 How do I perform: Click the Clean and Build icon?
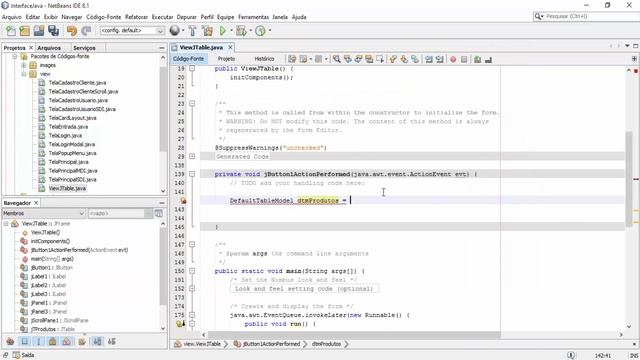[207, 31]
